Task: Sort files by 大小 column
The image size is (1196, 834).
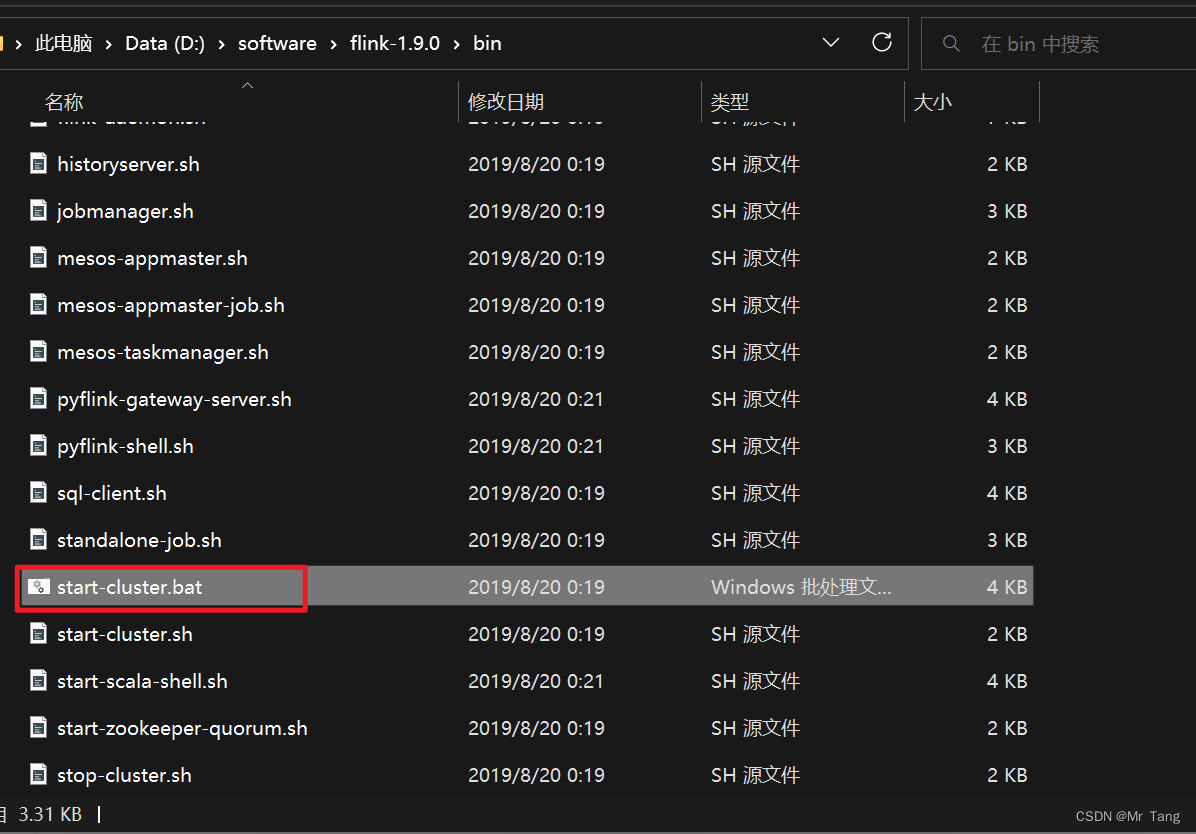Action: [x=933, y=101]
